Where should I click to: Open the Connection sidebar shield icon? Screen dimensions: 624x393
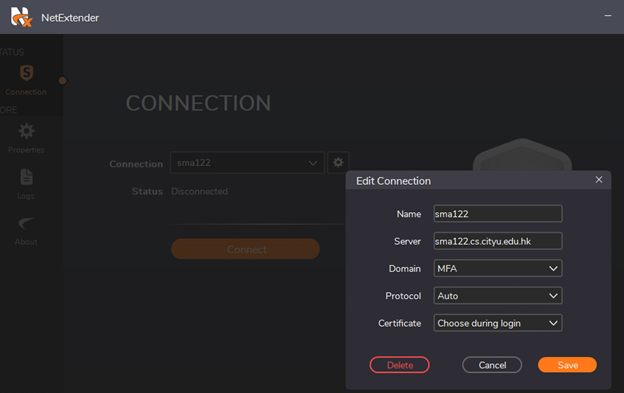(x=26, y=73)
